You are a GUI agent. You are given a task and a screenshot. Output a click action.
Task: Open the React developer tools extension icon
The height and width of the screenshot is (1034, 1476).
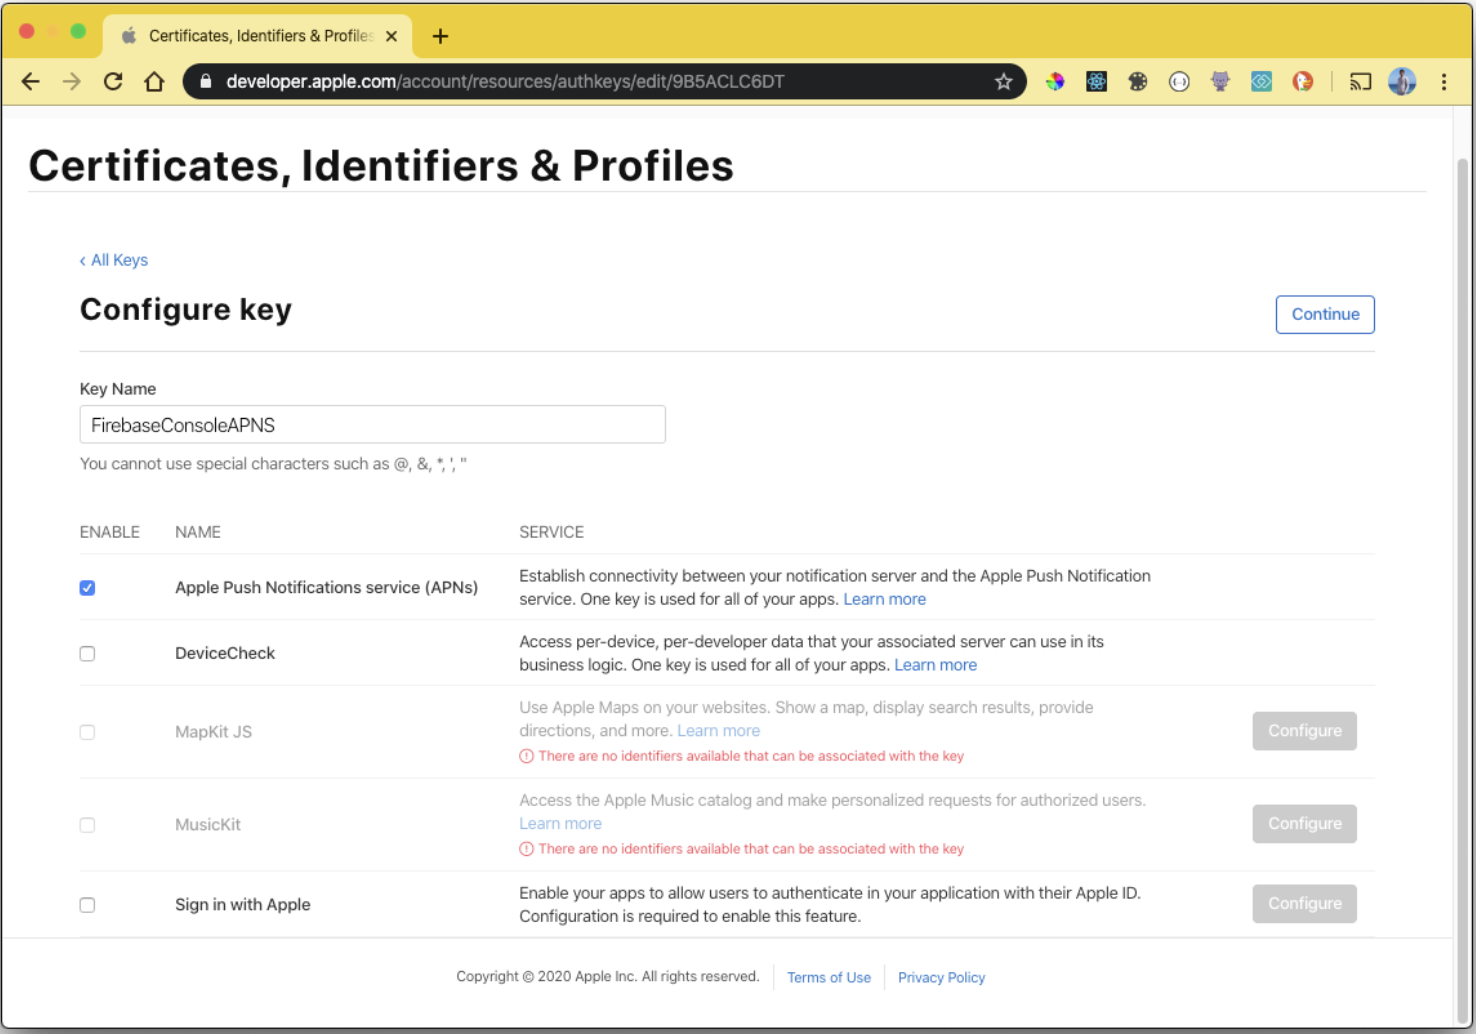tap(1096, 82)
